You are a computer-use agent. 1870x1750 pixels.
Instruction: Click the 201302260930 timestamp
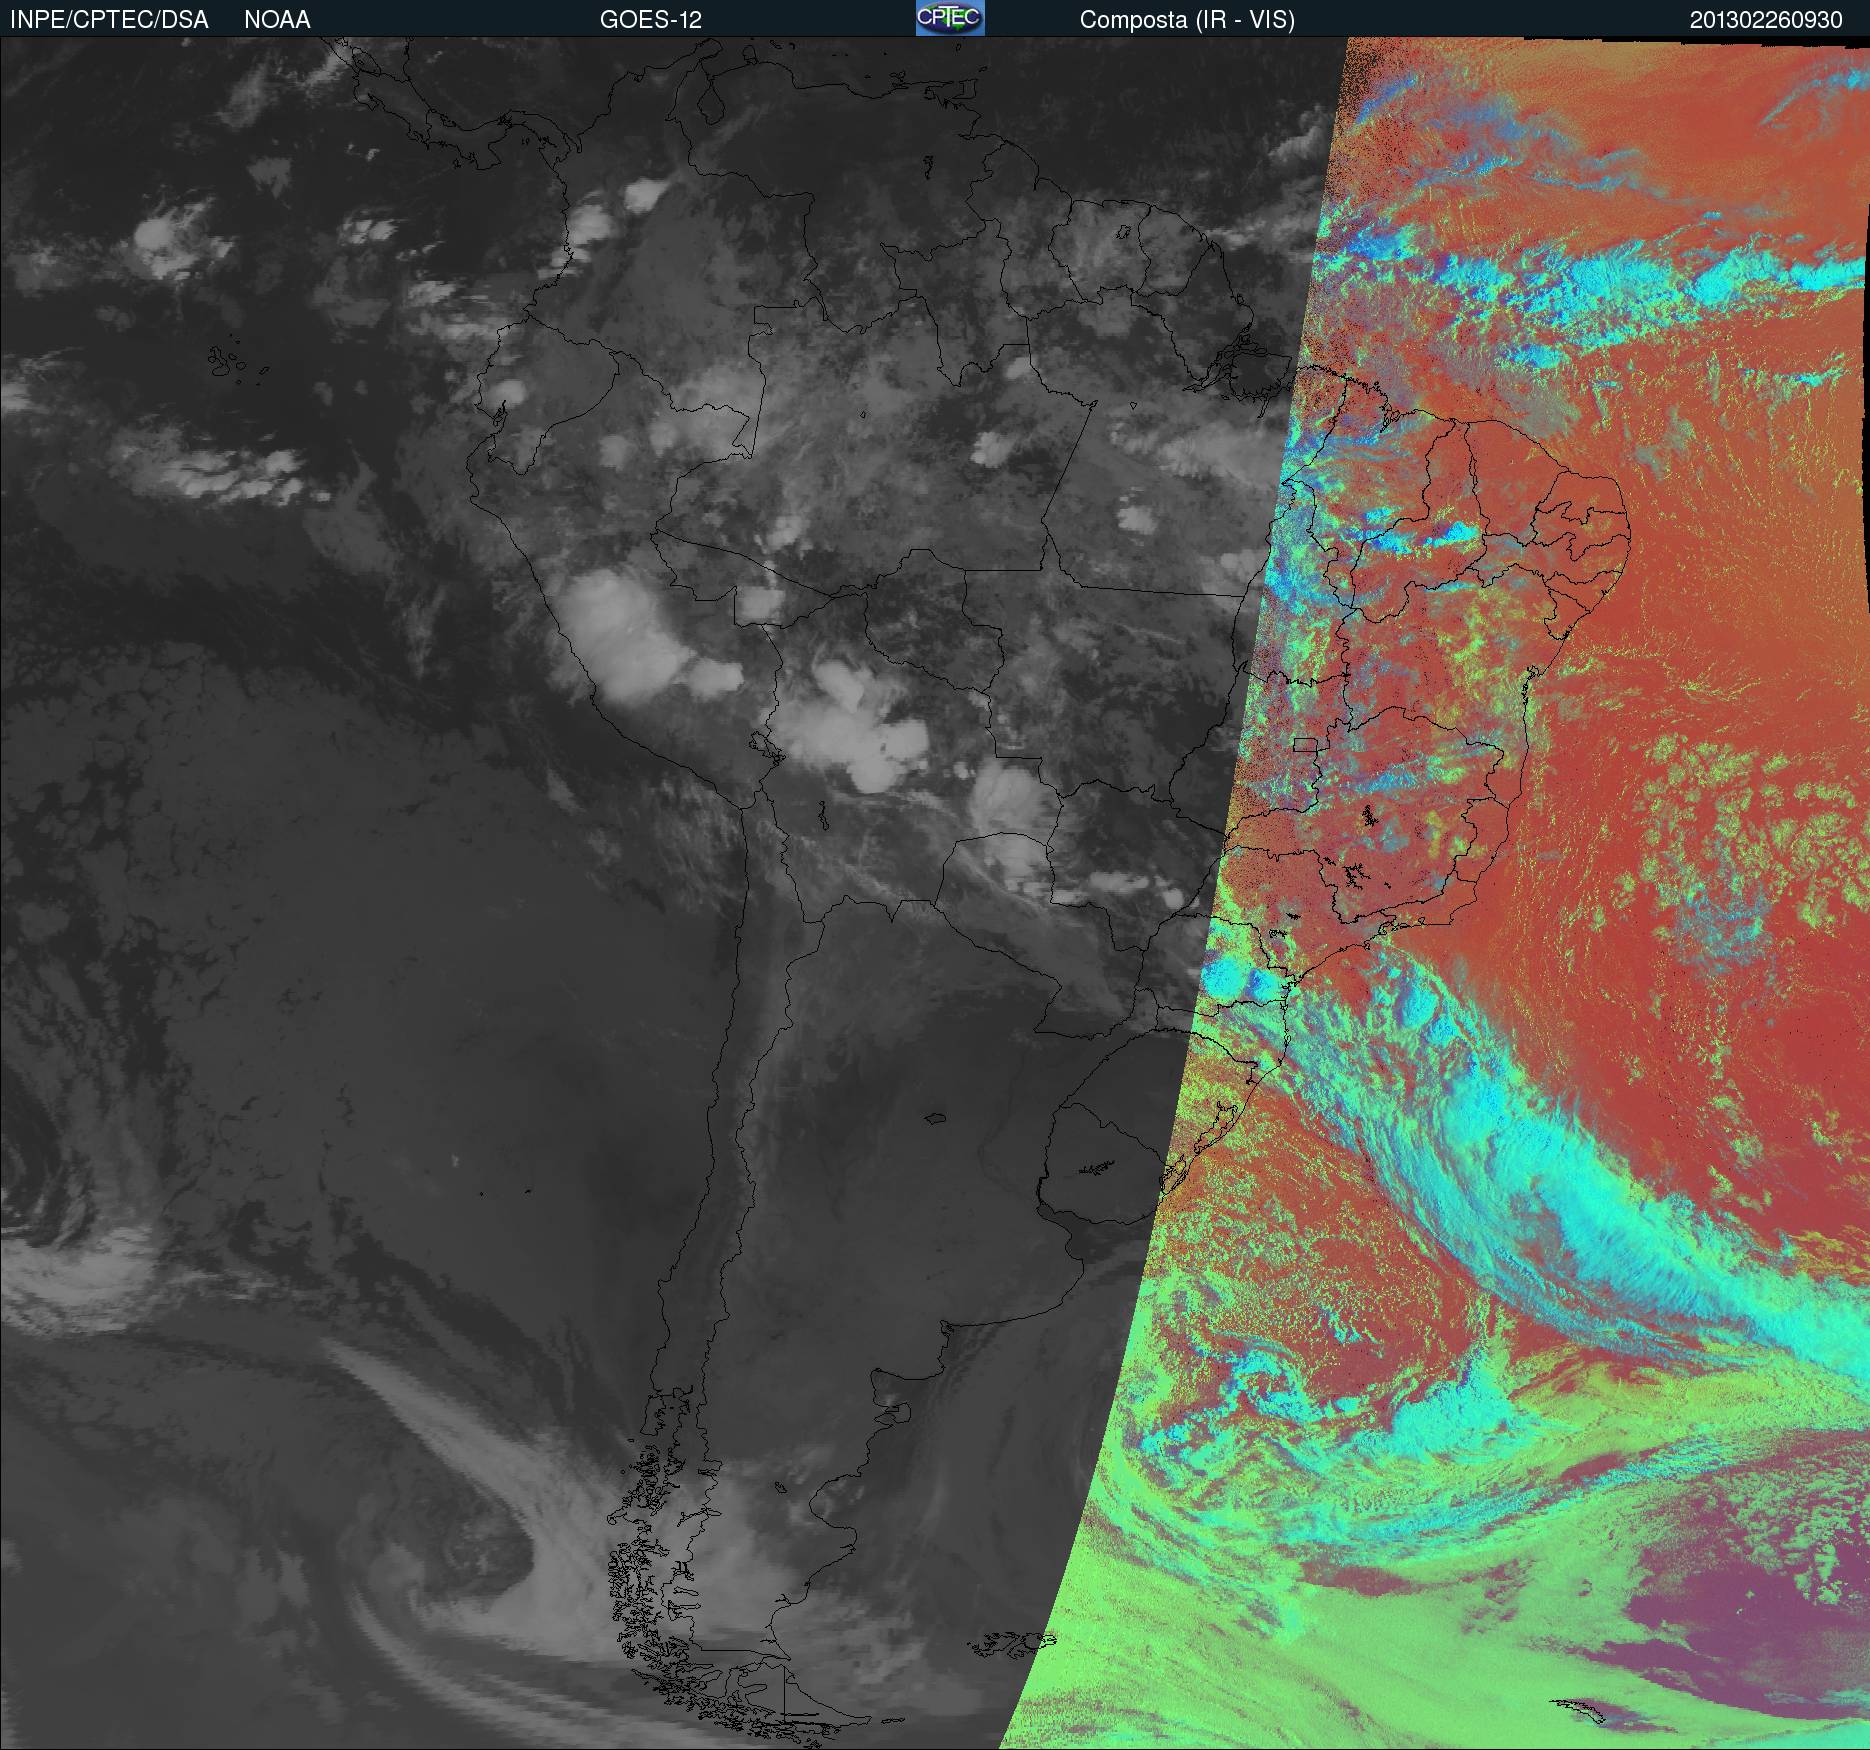pyautogui.click(x=1766, y=20)
